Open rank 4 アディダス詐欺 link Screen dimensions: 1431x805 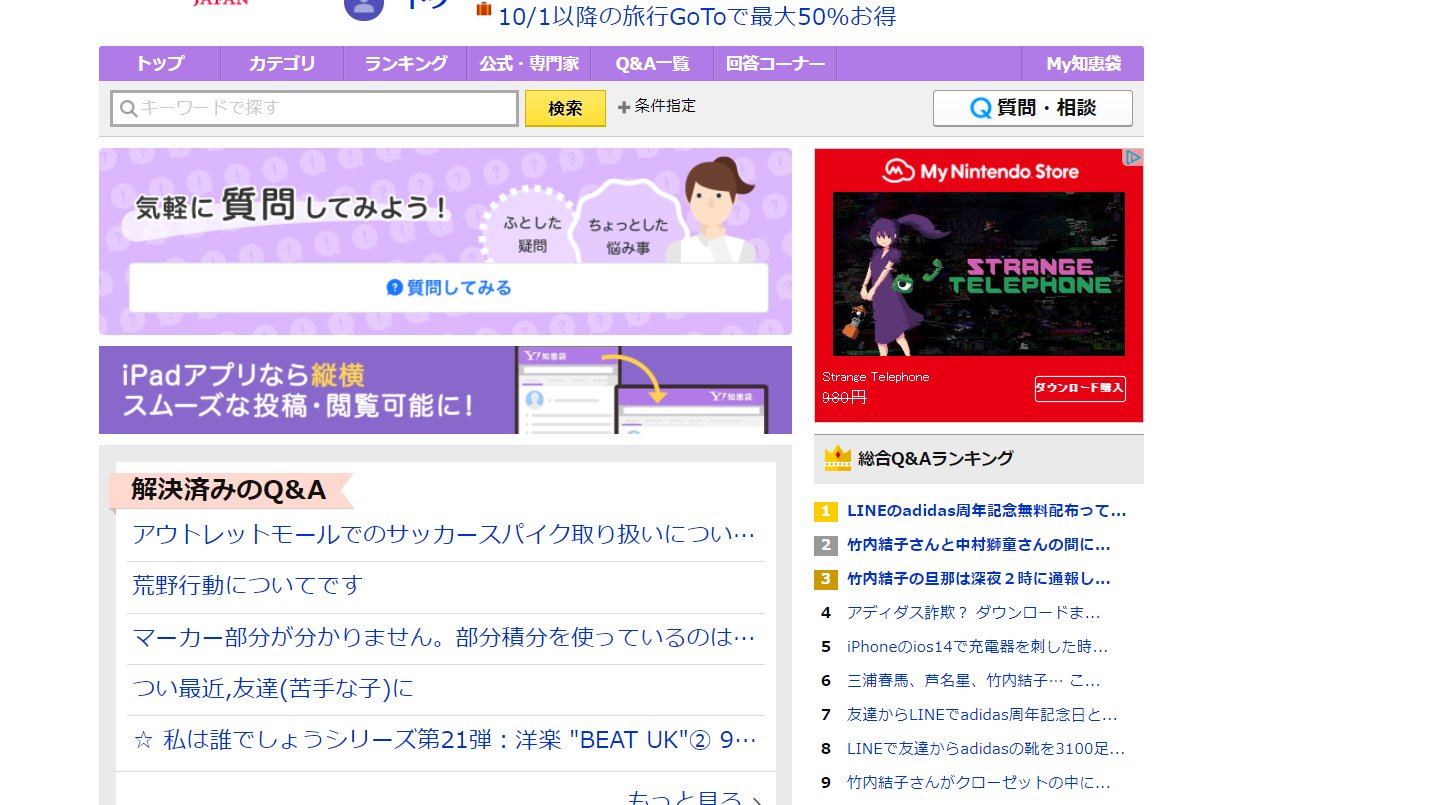tap(973, 612)
